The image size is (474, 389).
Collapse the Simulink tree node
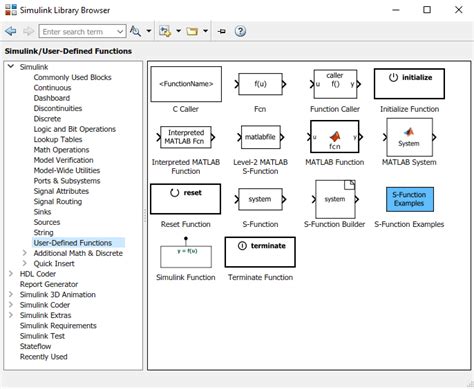click(x=11, y=66)
